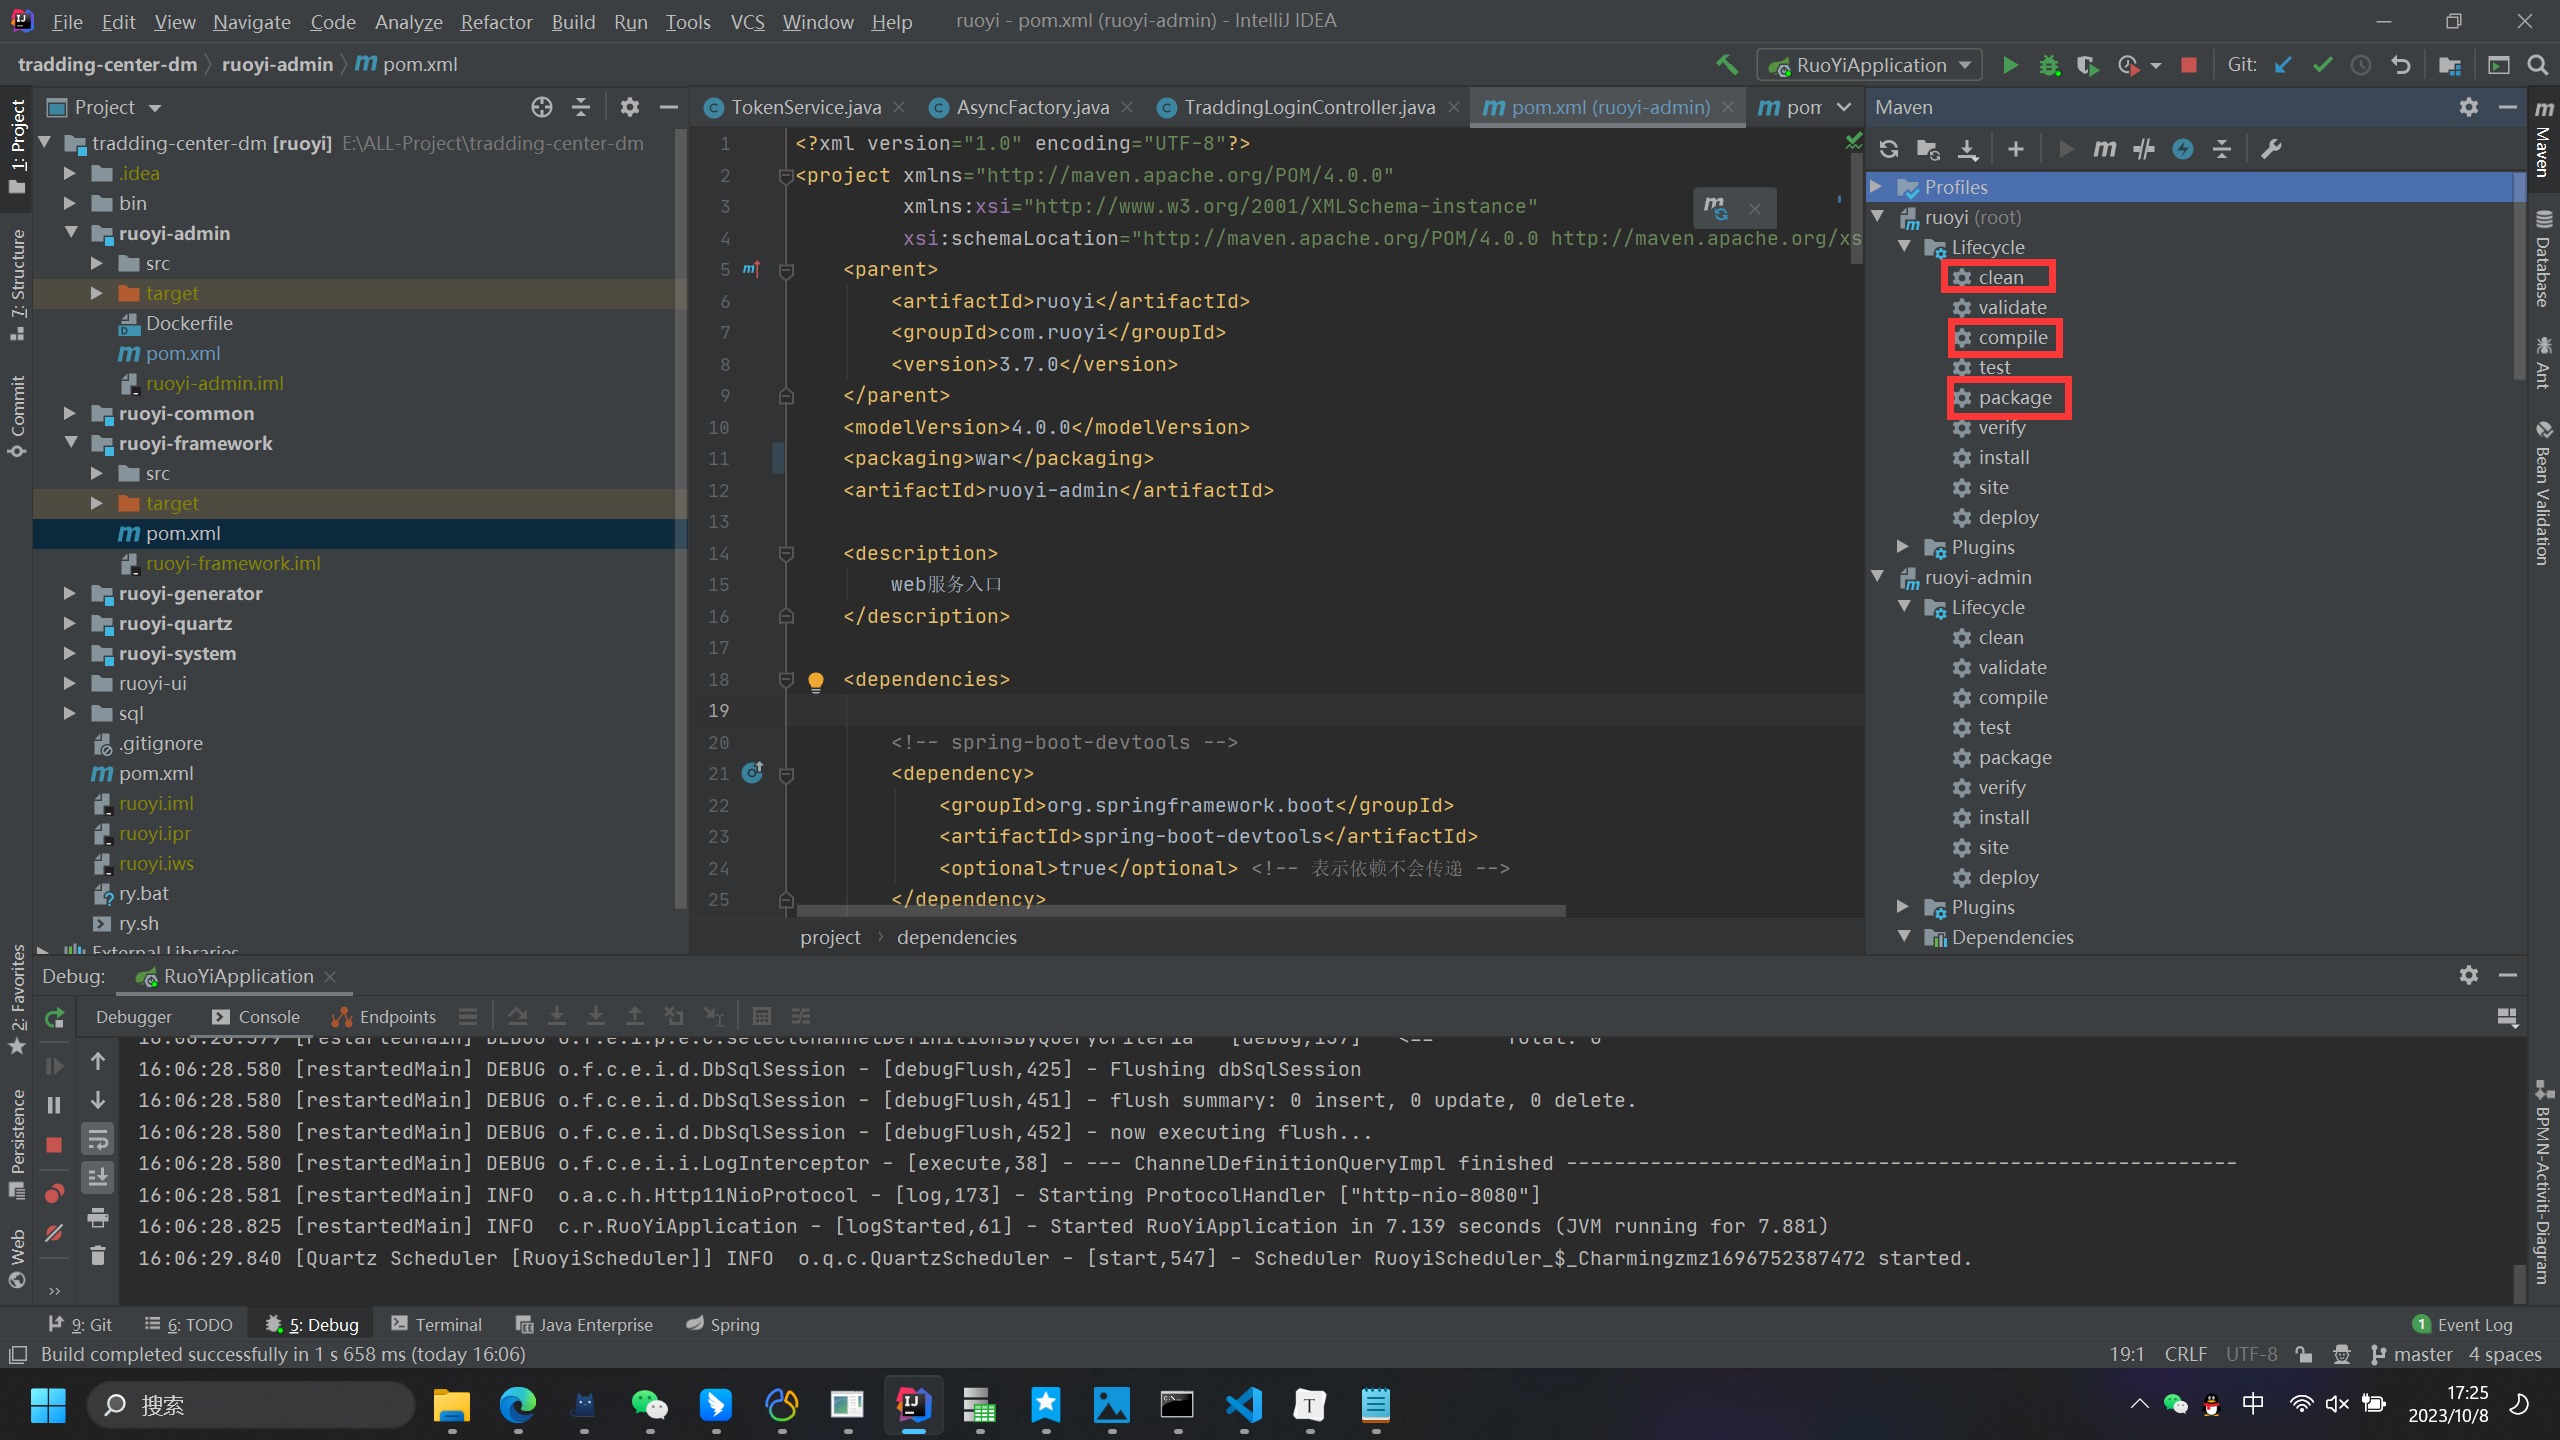Rerun RuoYiApplication in Debug panel
This screenshot has width=2560, height=1440.
[55, 1018]
